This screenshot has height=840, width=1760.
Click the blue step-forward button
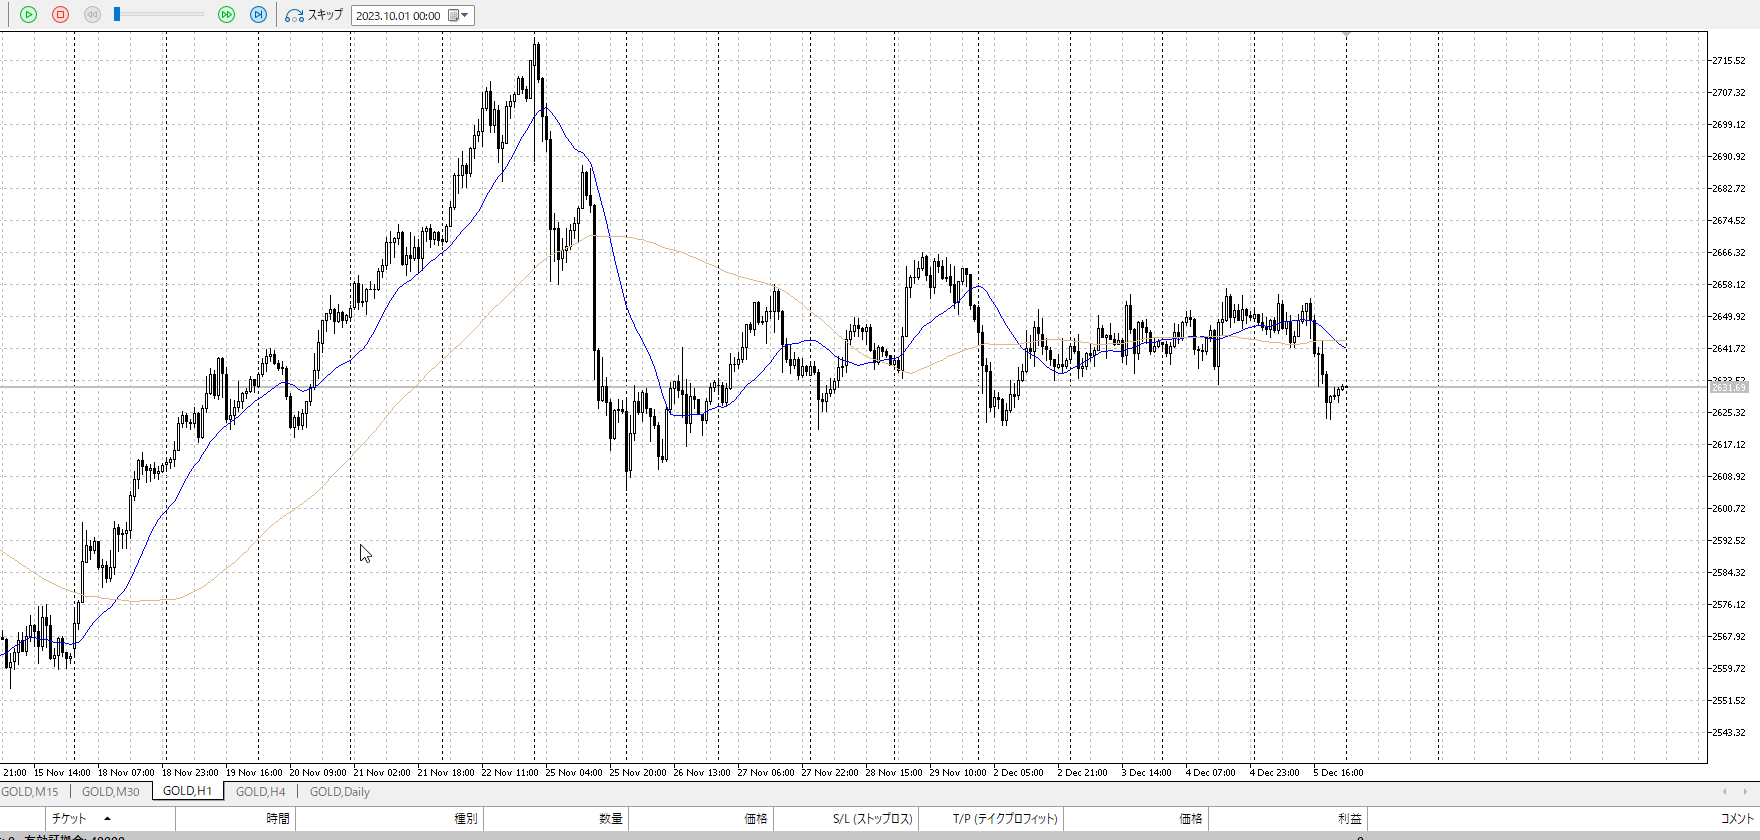[258, 15]
